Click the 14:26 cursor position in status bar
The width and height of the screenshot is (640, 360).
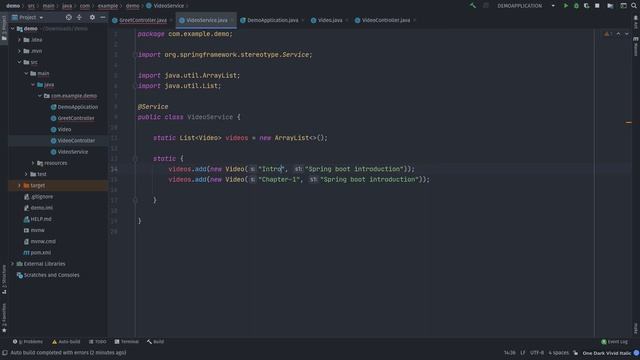coord(509,353)
